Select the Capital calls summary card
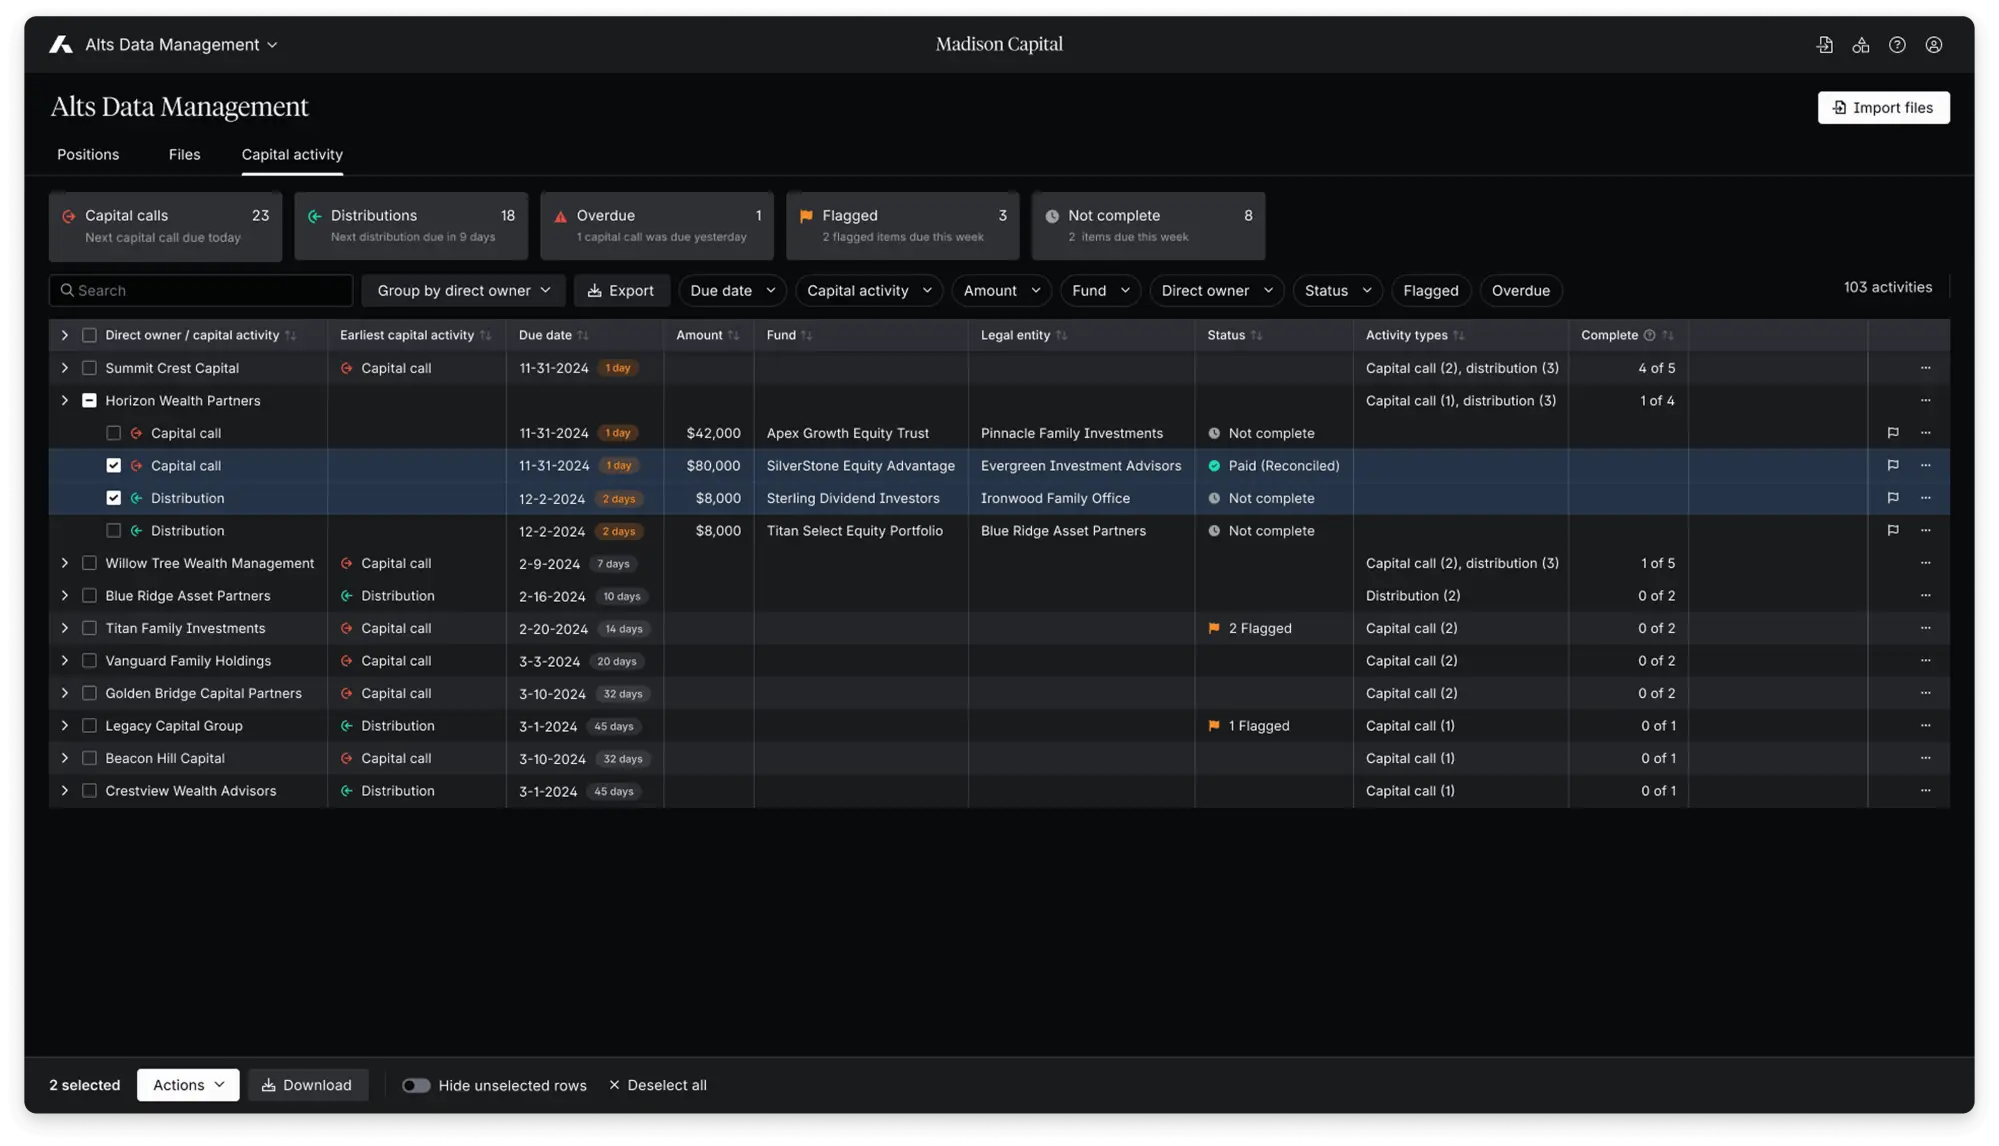 166,227
